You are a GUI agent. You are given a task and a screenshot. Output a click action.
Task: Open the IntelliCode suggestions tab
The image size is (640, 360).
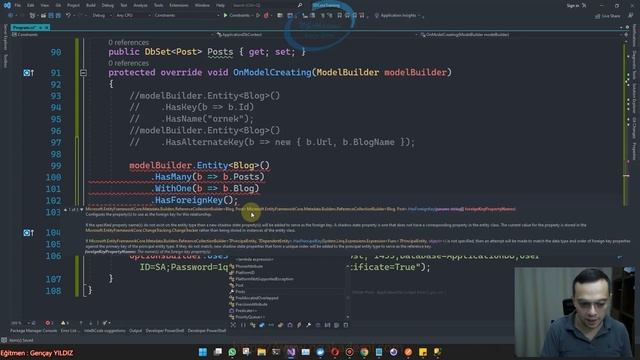(104, 331)
